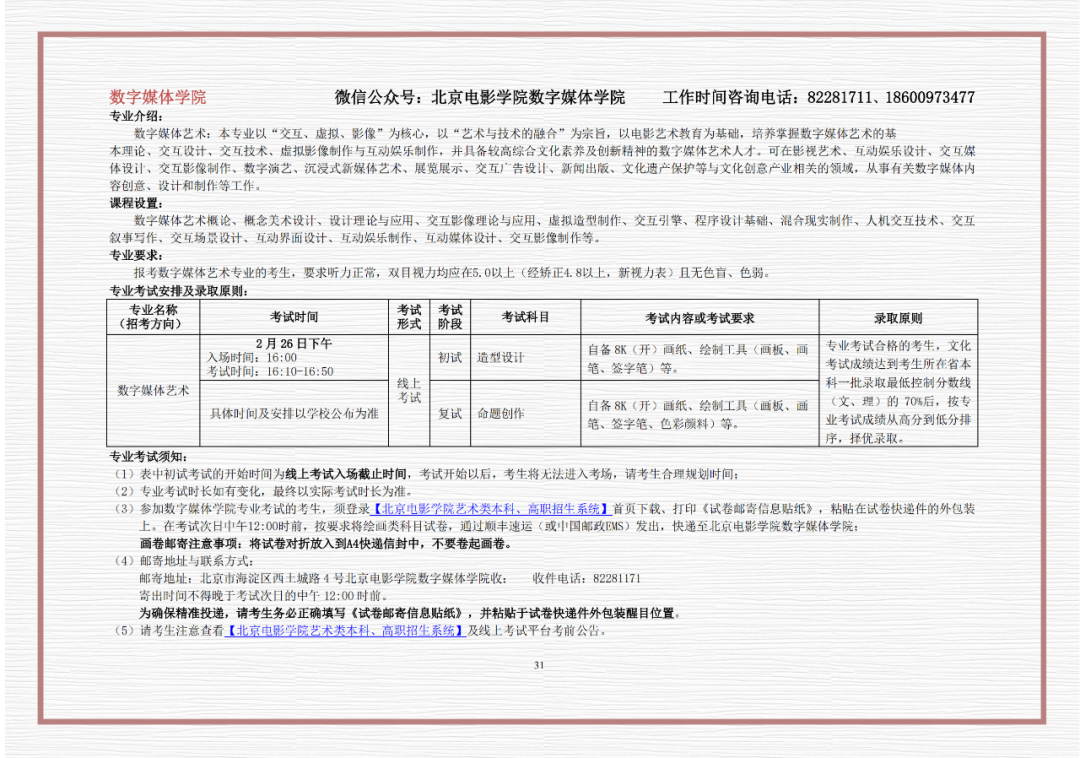Click the 专业要求 section heading
The height and width of the screenshot is (758, 1080).
click(136, 255)
